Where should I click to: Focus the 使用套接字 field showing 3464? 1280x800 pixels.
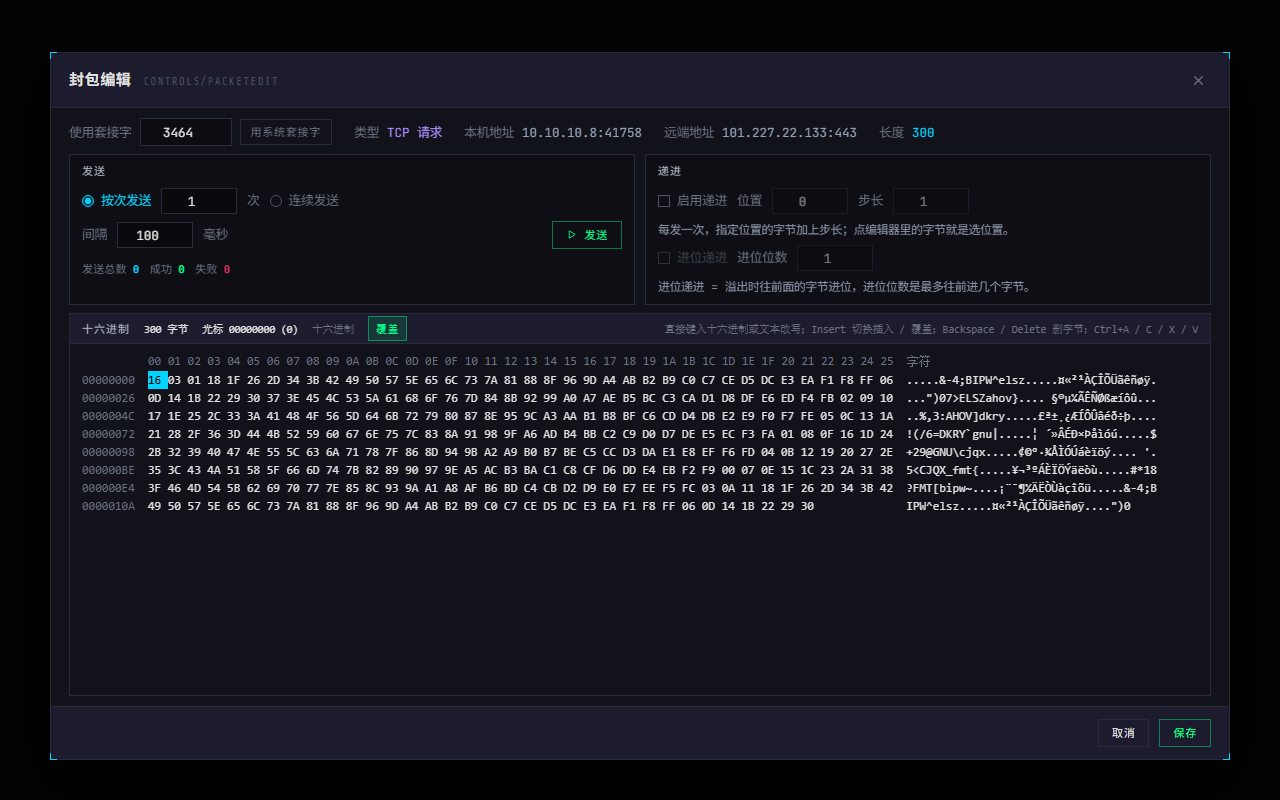tap(186, 132)
